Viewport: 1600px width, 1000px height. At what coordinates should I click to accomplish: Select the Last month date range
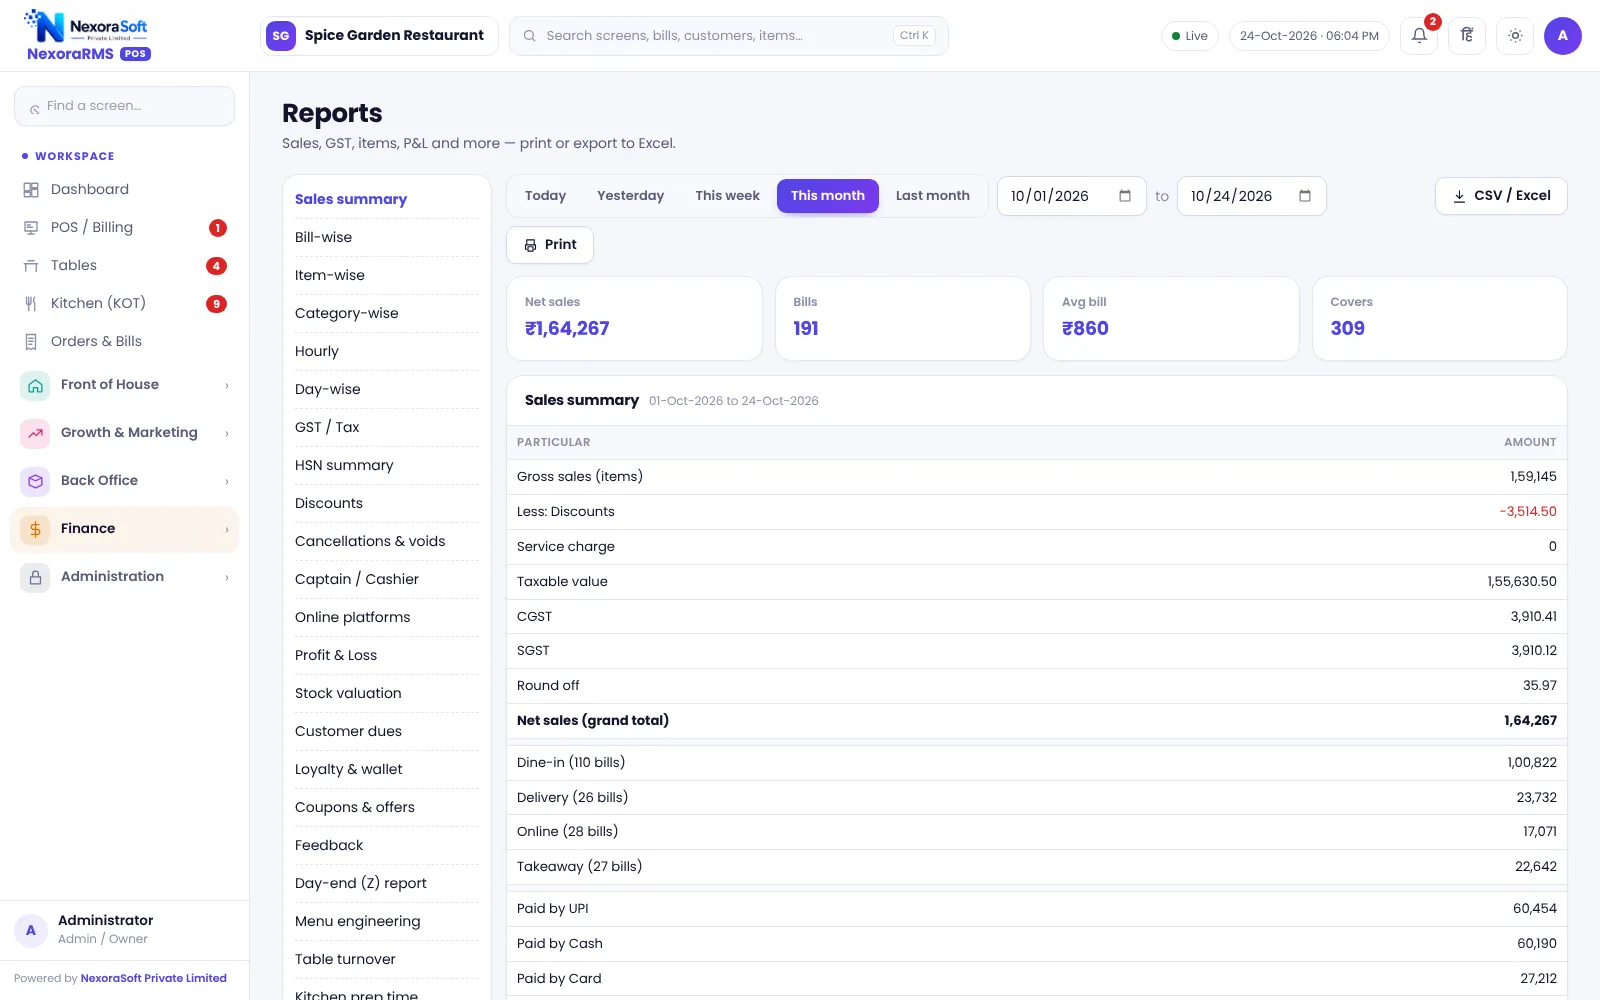[x=932, y=196]
